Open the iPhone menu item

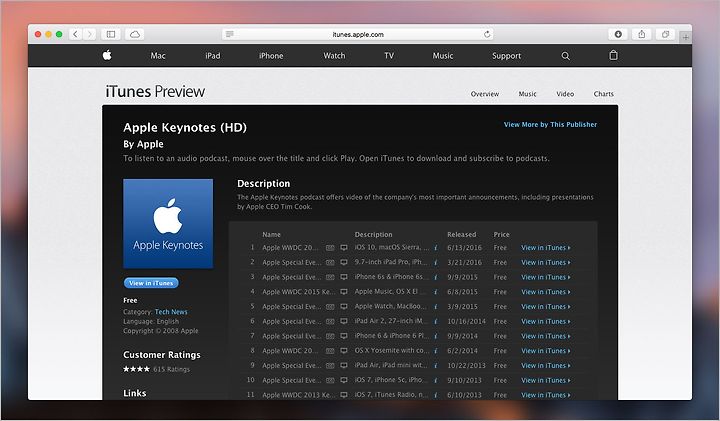point(271,56)
